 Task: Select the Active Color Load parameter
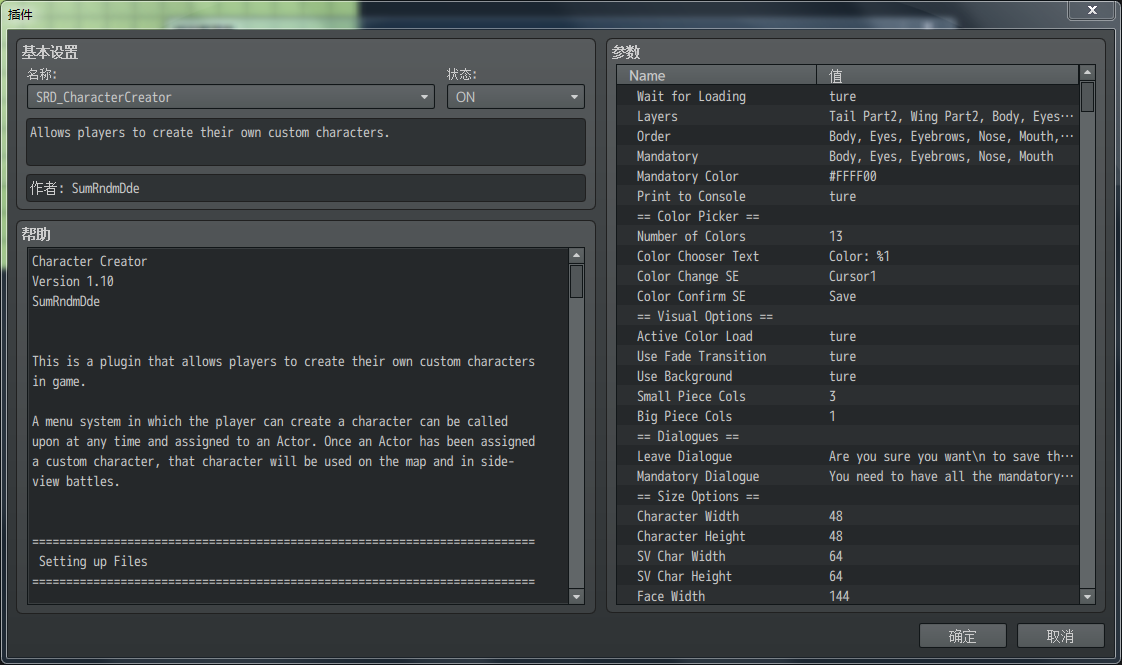[x=848, y=336]
